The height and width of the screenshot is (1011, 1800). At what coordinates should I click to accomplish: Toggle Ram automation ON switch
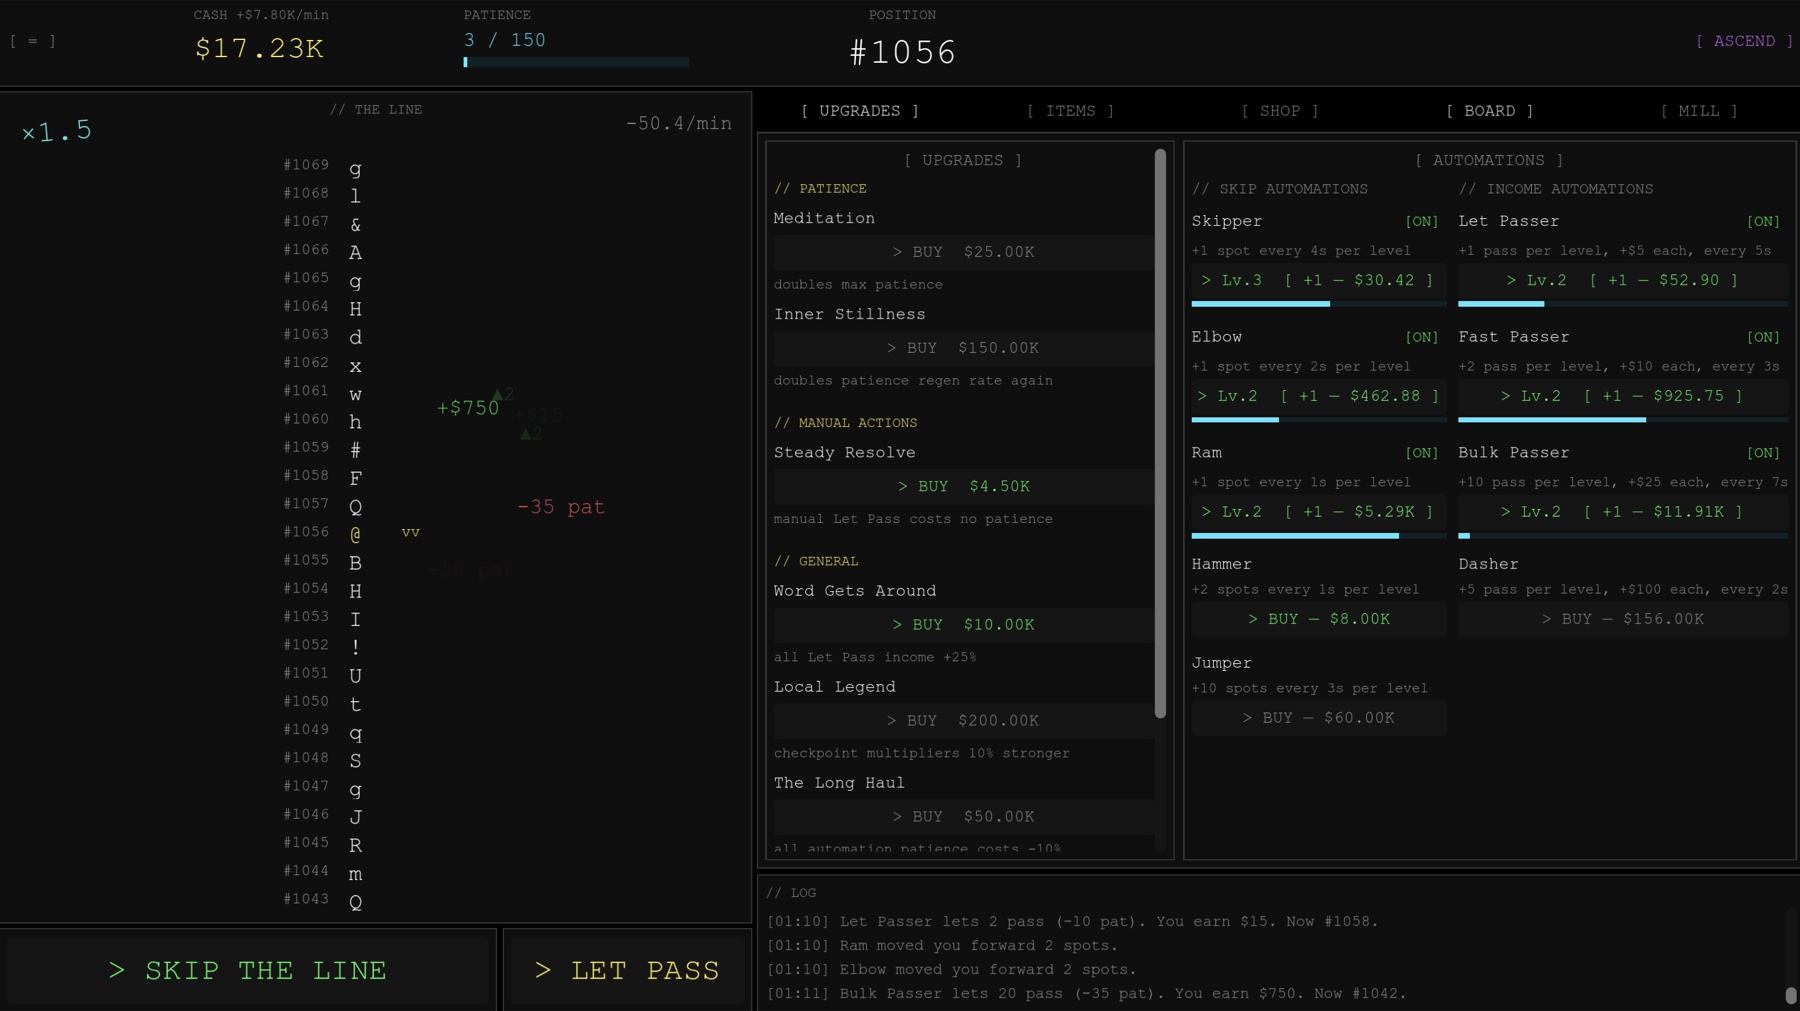pyautogui.click(x=1421, y=453)
